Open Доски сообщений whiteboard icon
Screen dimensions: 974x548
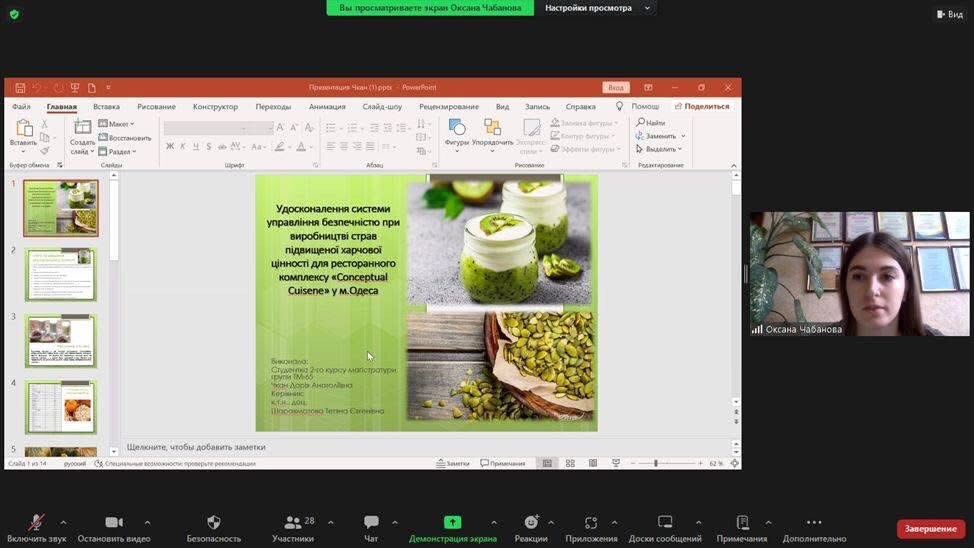(665, 523)
